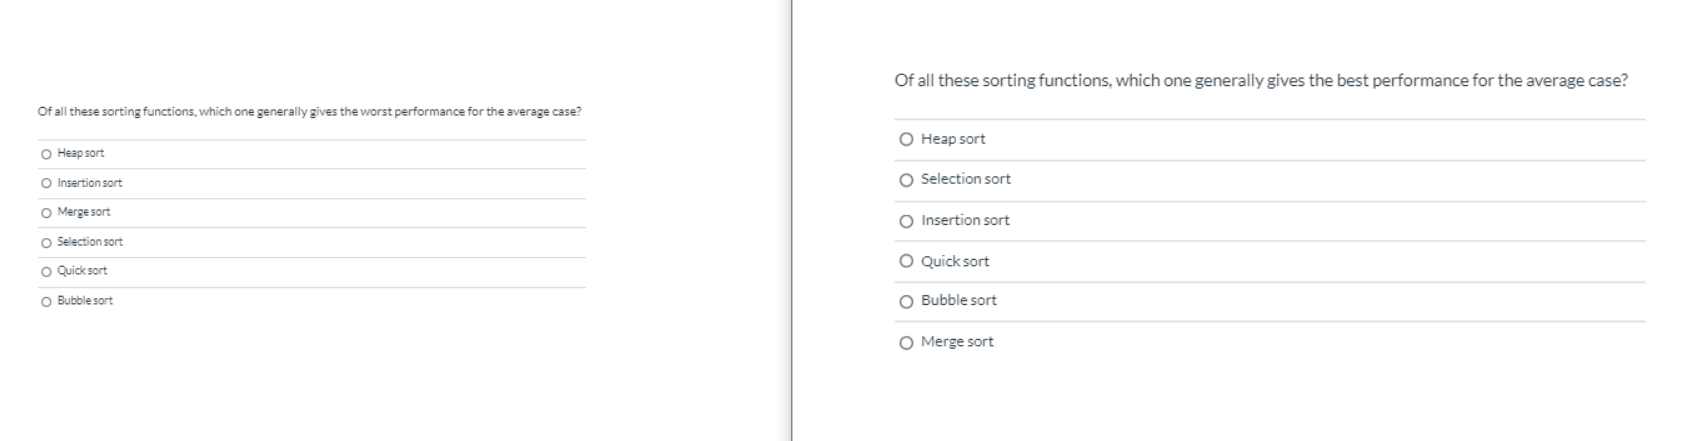Mark Bubble sort radio in best-performance question
This screenshot has width=1688, height=441.
tap(906, 302)
